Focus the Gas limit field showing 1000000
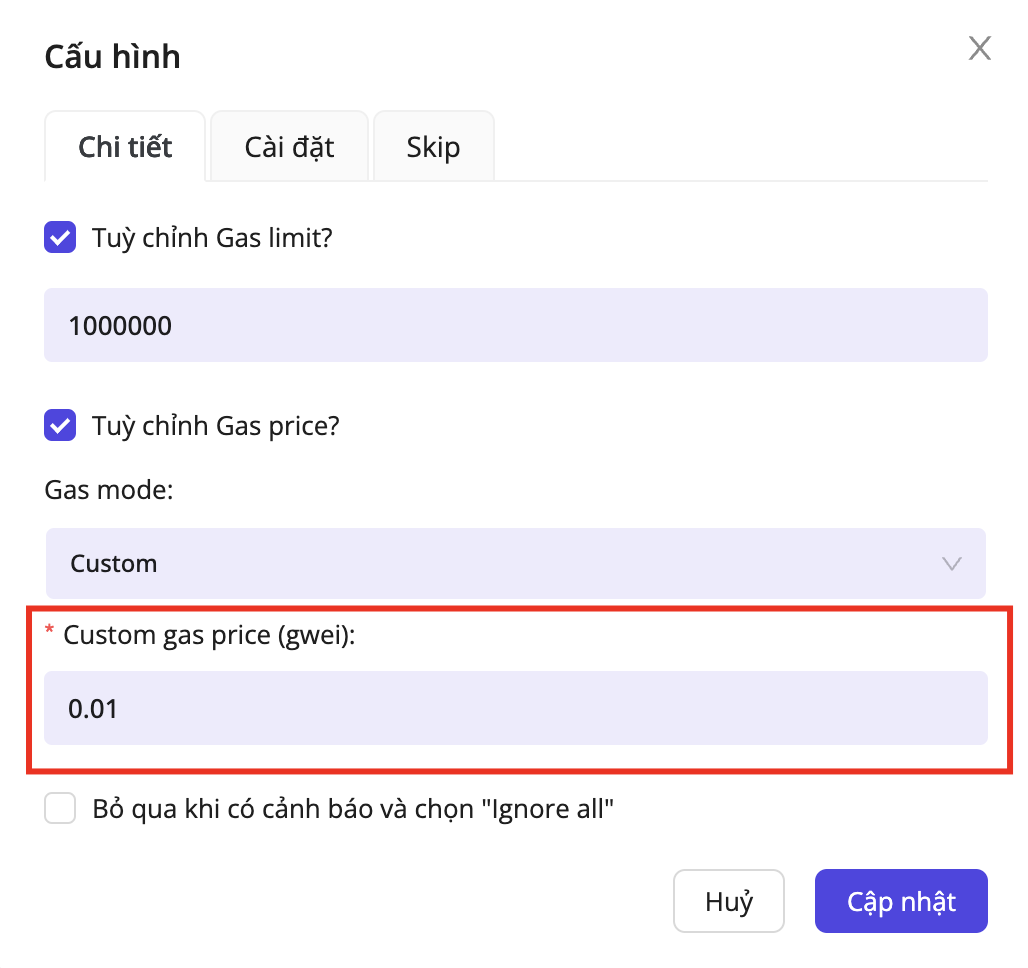Image resolution: width=1028 pixels, height=968 pixels. (x=515, y=325)
